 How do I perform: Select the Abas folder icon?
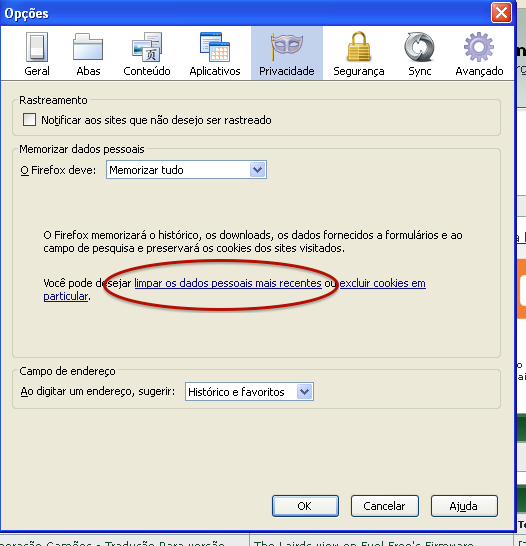pos(88,47)
